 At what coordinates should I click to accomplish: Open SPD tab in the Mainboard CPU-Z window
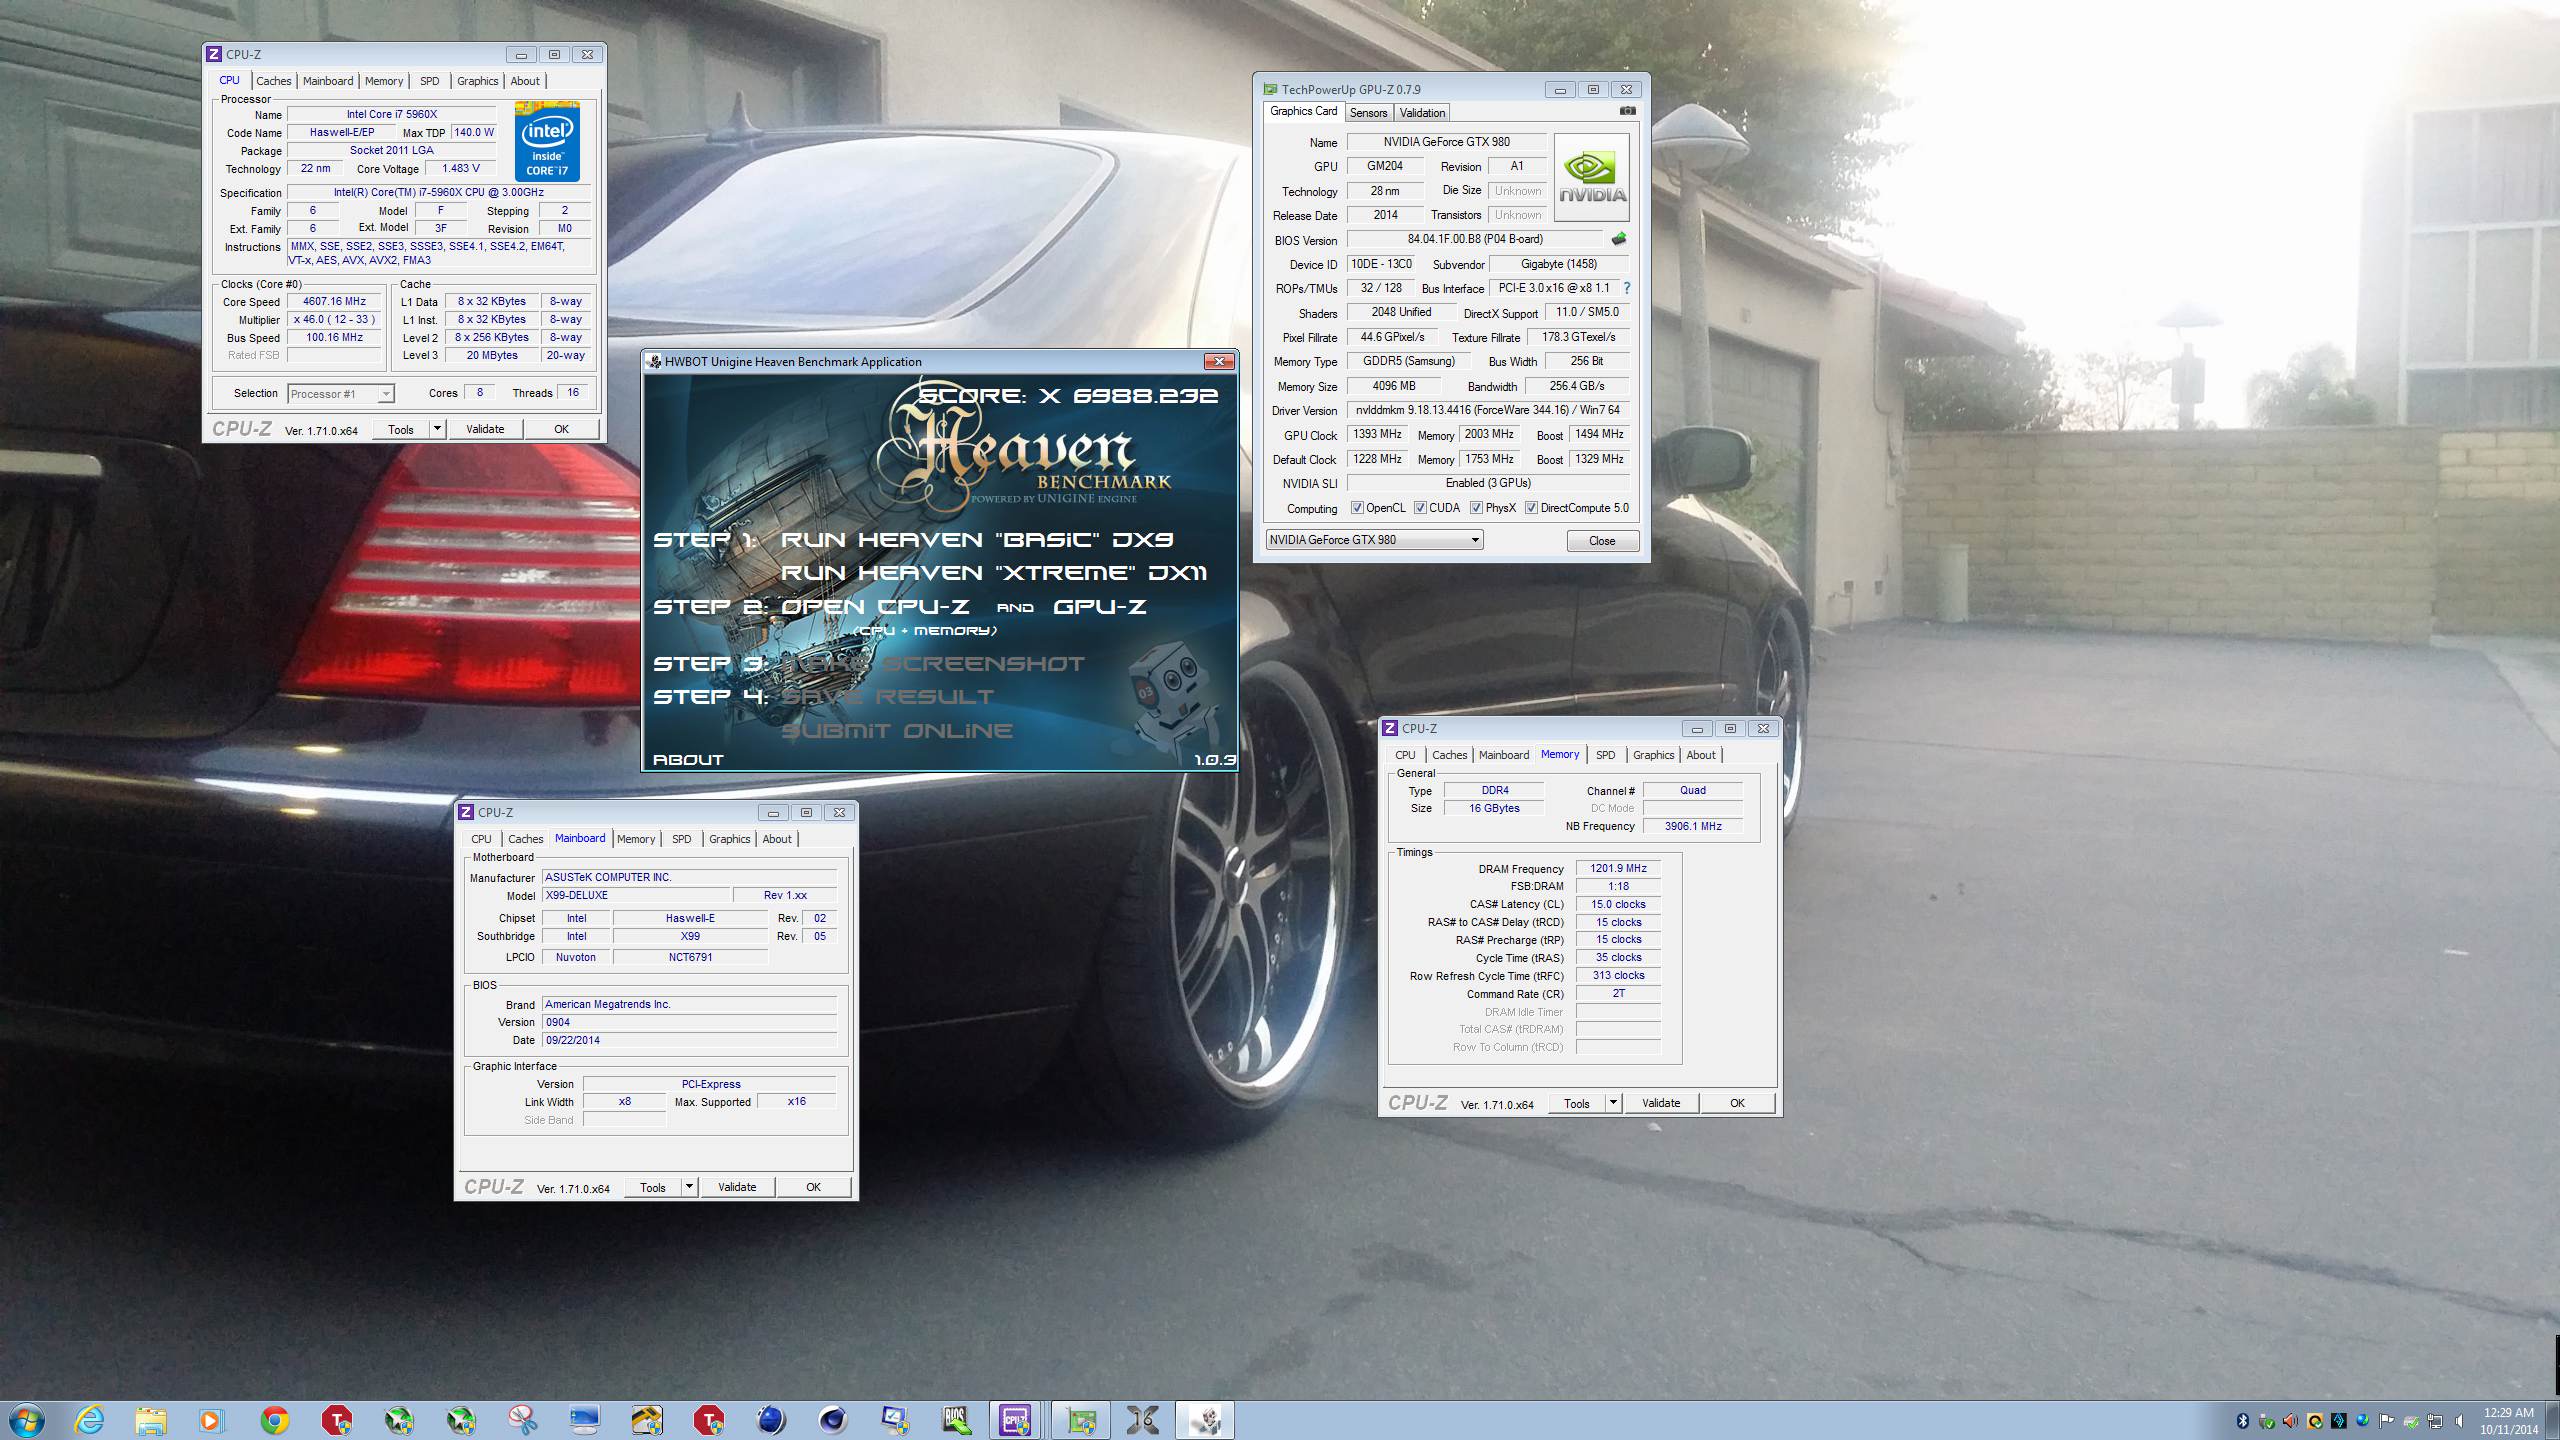click(681, 839)
